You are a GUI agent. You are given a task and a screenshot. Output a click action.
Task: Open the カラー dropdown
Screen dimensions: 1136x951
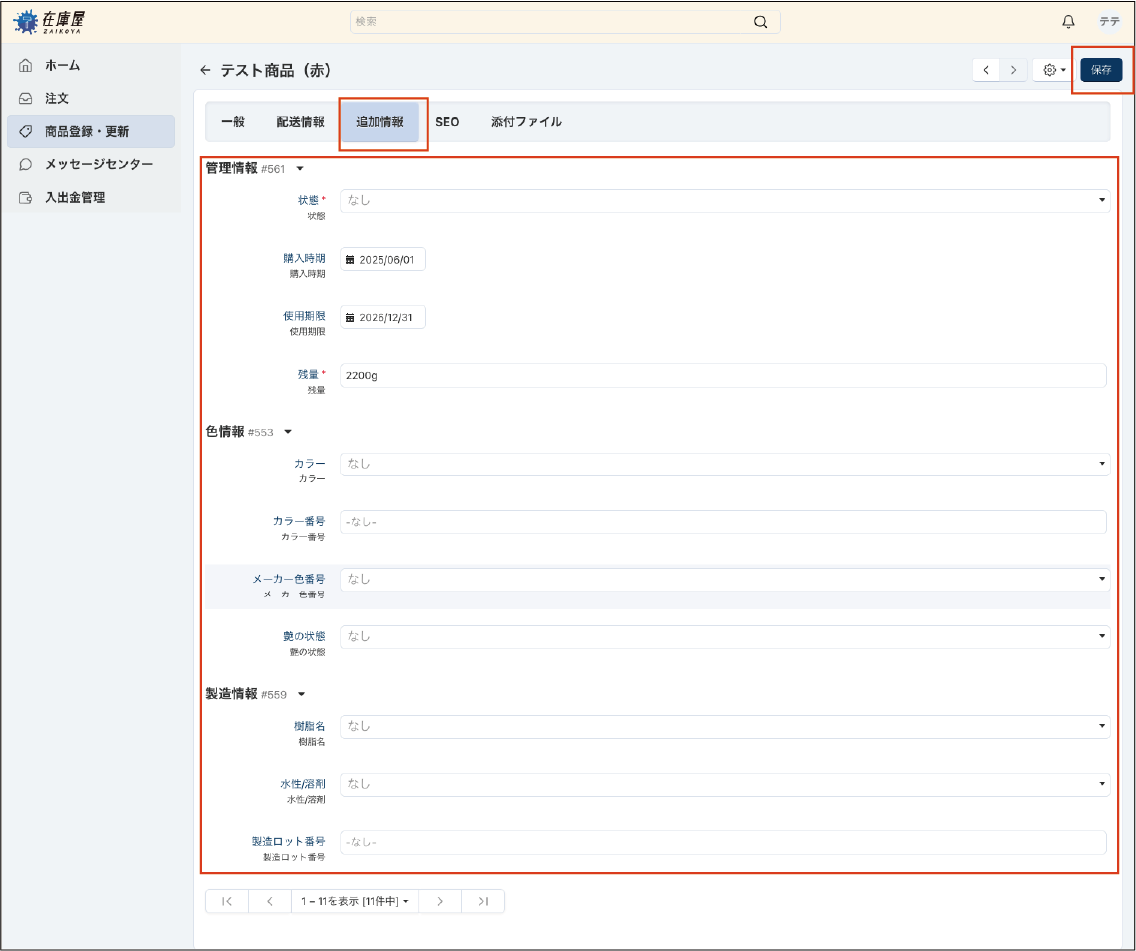click(724, 464)
